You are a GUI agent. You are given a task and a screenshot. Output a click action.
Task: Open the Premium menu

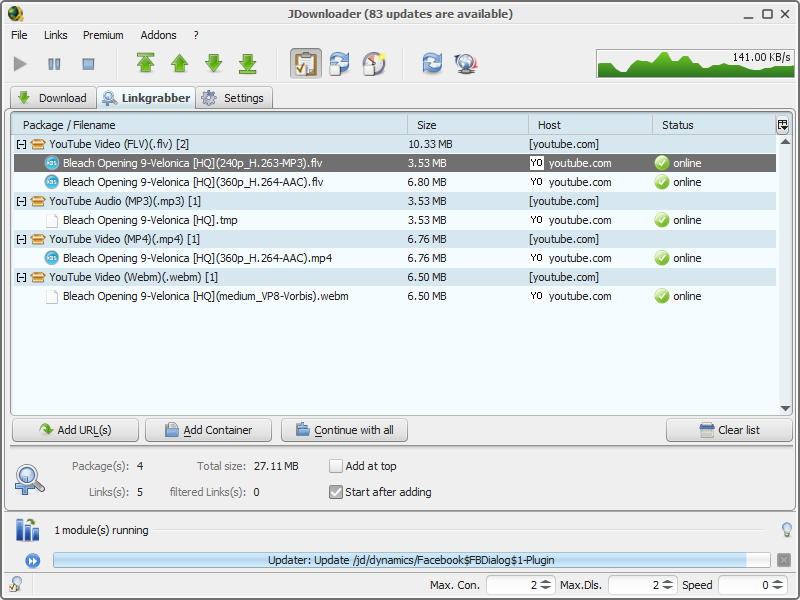click(103, 35)
